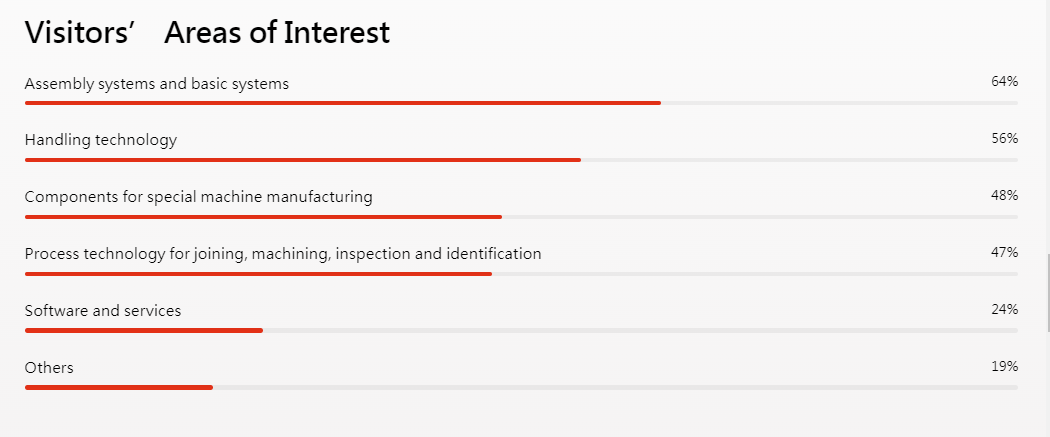Image resolution: width=1050 pixels, height=437 pixels.
Task: Click the 47% percentage value
Action: coord(1004,252)
